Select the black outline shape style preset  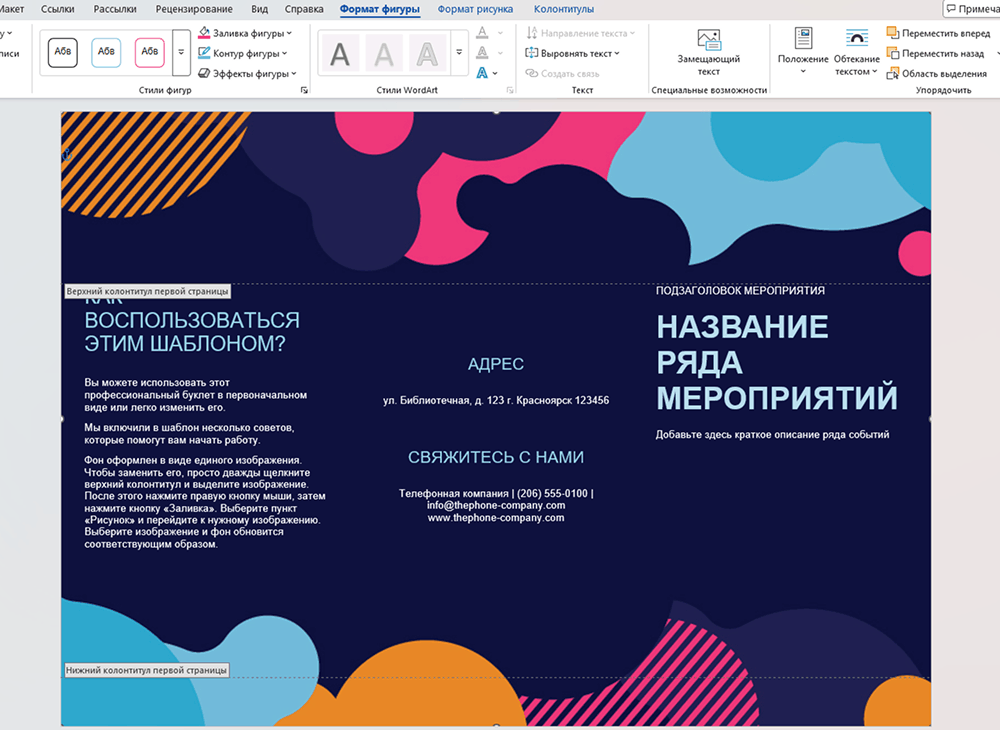(x=62, y=52)
